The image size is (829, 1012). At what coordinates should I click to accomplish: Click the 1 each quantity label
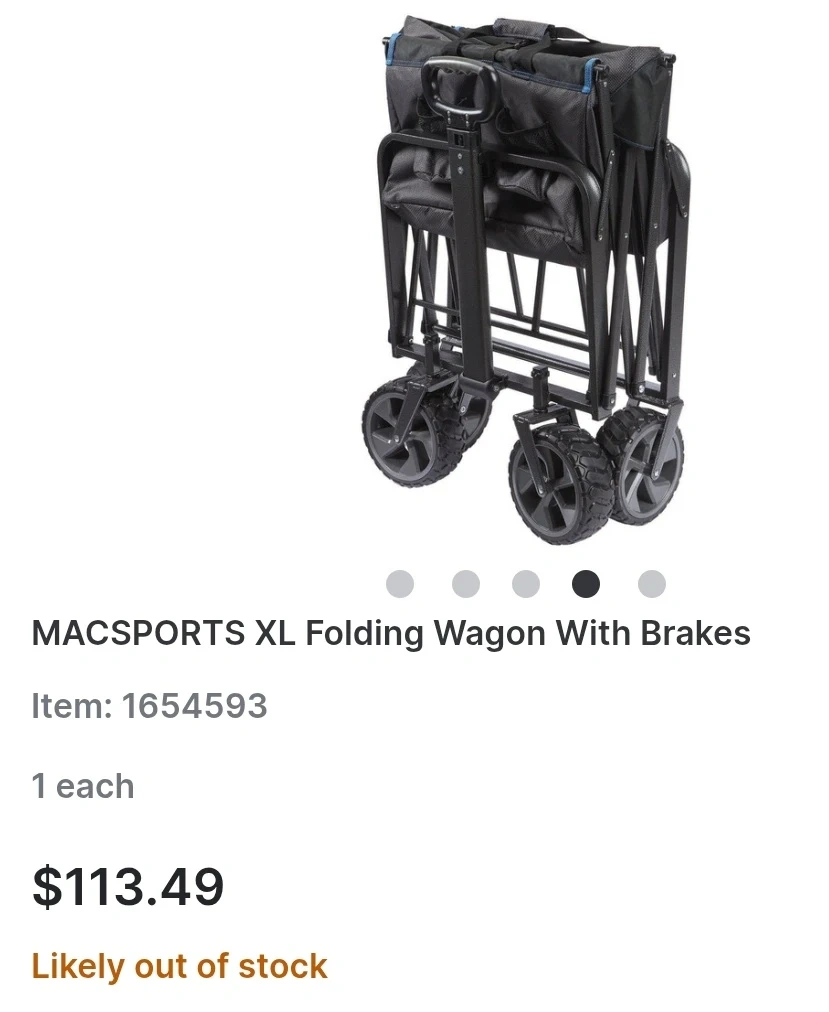point(83,786)
